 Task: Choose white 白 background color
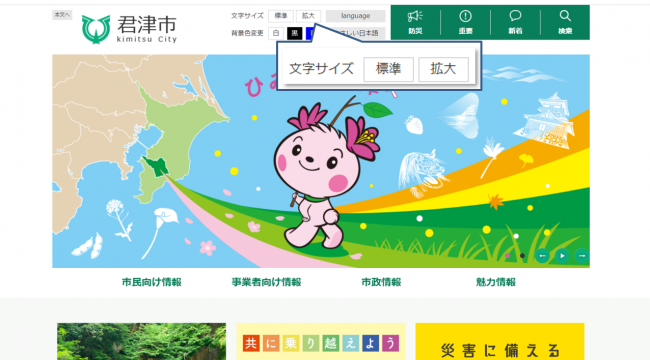click(x=276, y=33)
